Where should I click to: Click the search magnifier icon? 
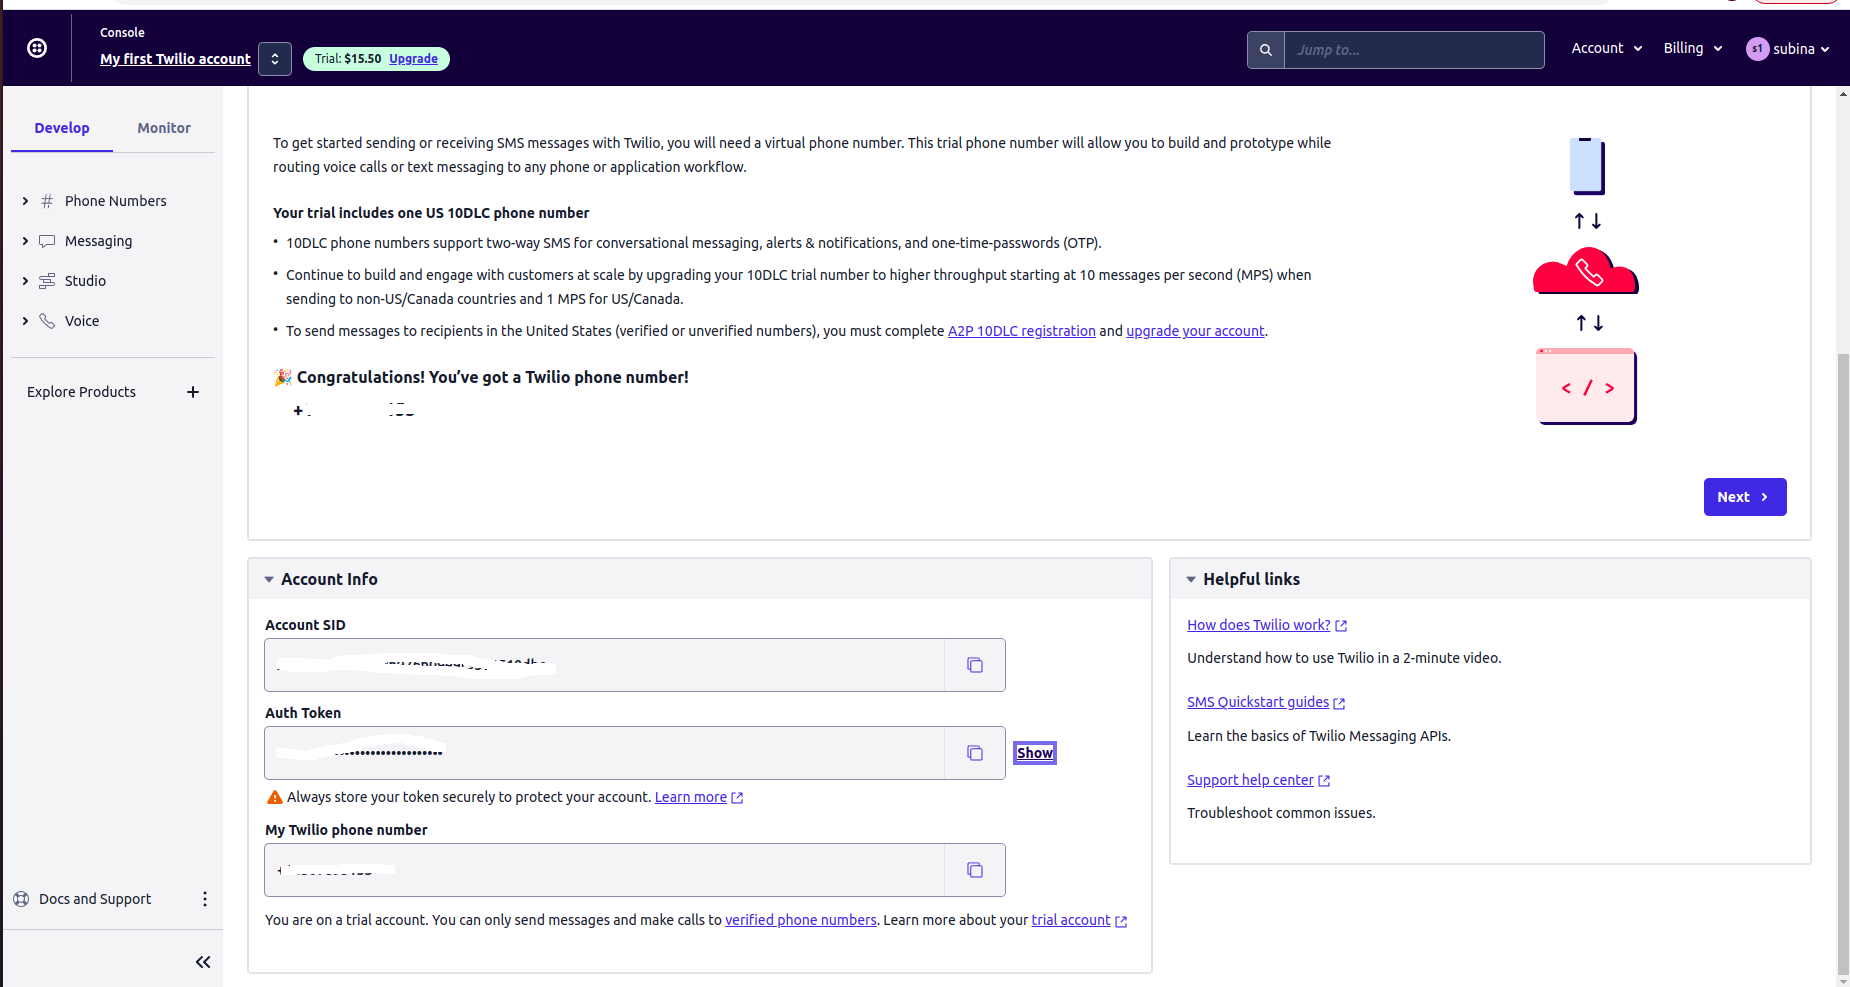pyautogui.click(x=1266, y=50)
